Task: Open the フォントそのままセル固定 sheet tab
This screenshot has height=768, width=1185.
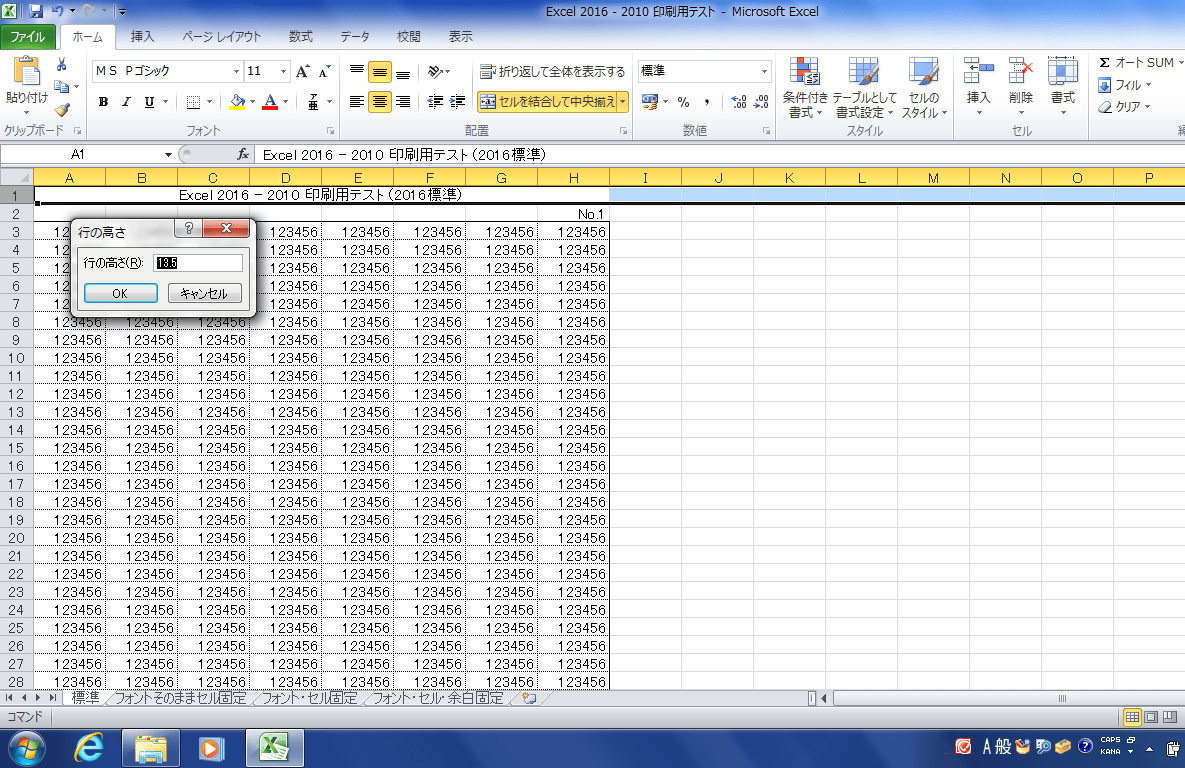Action: [180, 698]
